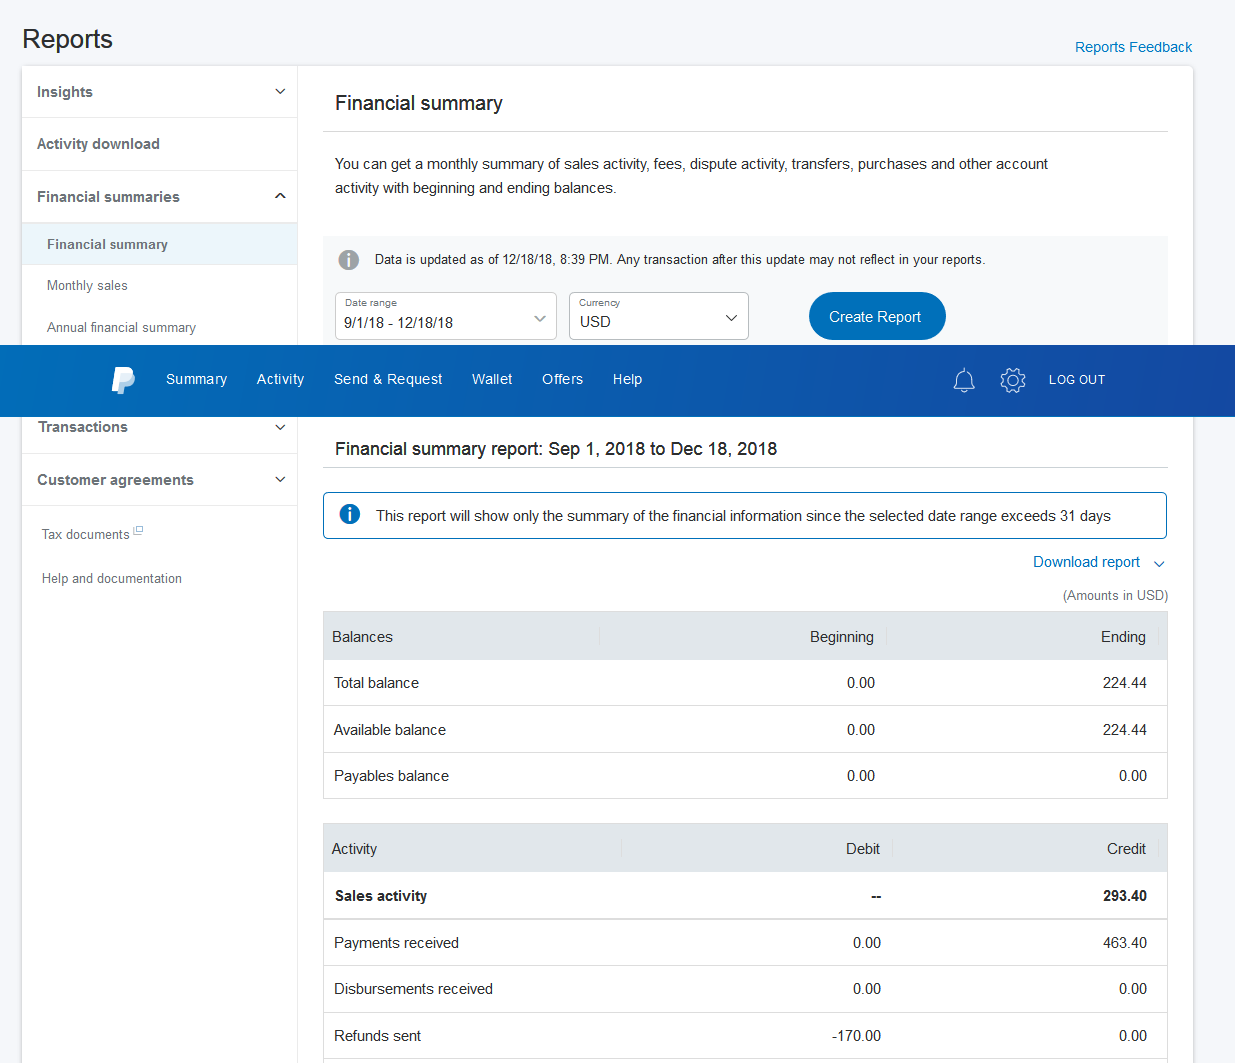Screen dimensions: 1235x1063
Task: Click the Payments received credit 463.40
Action: (x=1125, y=943)
